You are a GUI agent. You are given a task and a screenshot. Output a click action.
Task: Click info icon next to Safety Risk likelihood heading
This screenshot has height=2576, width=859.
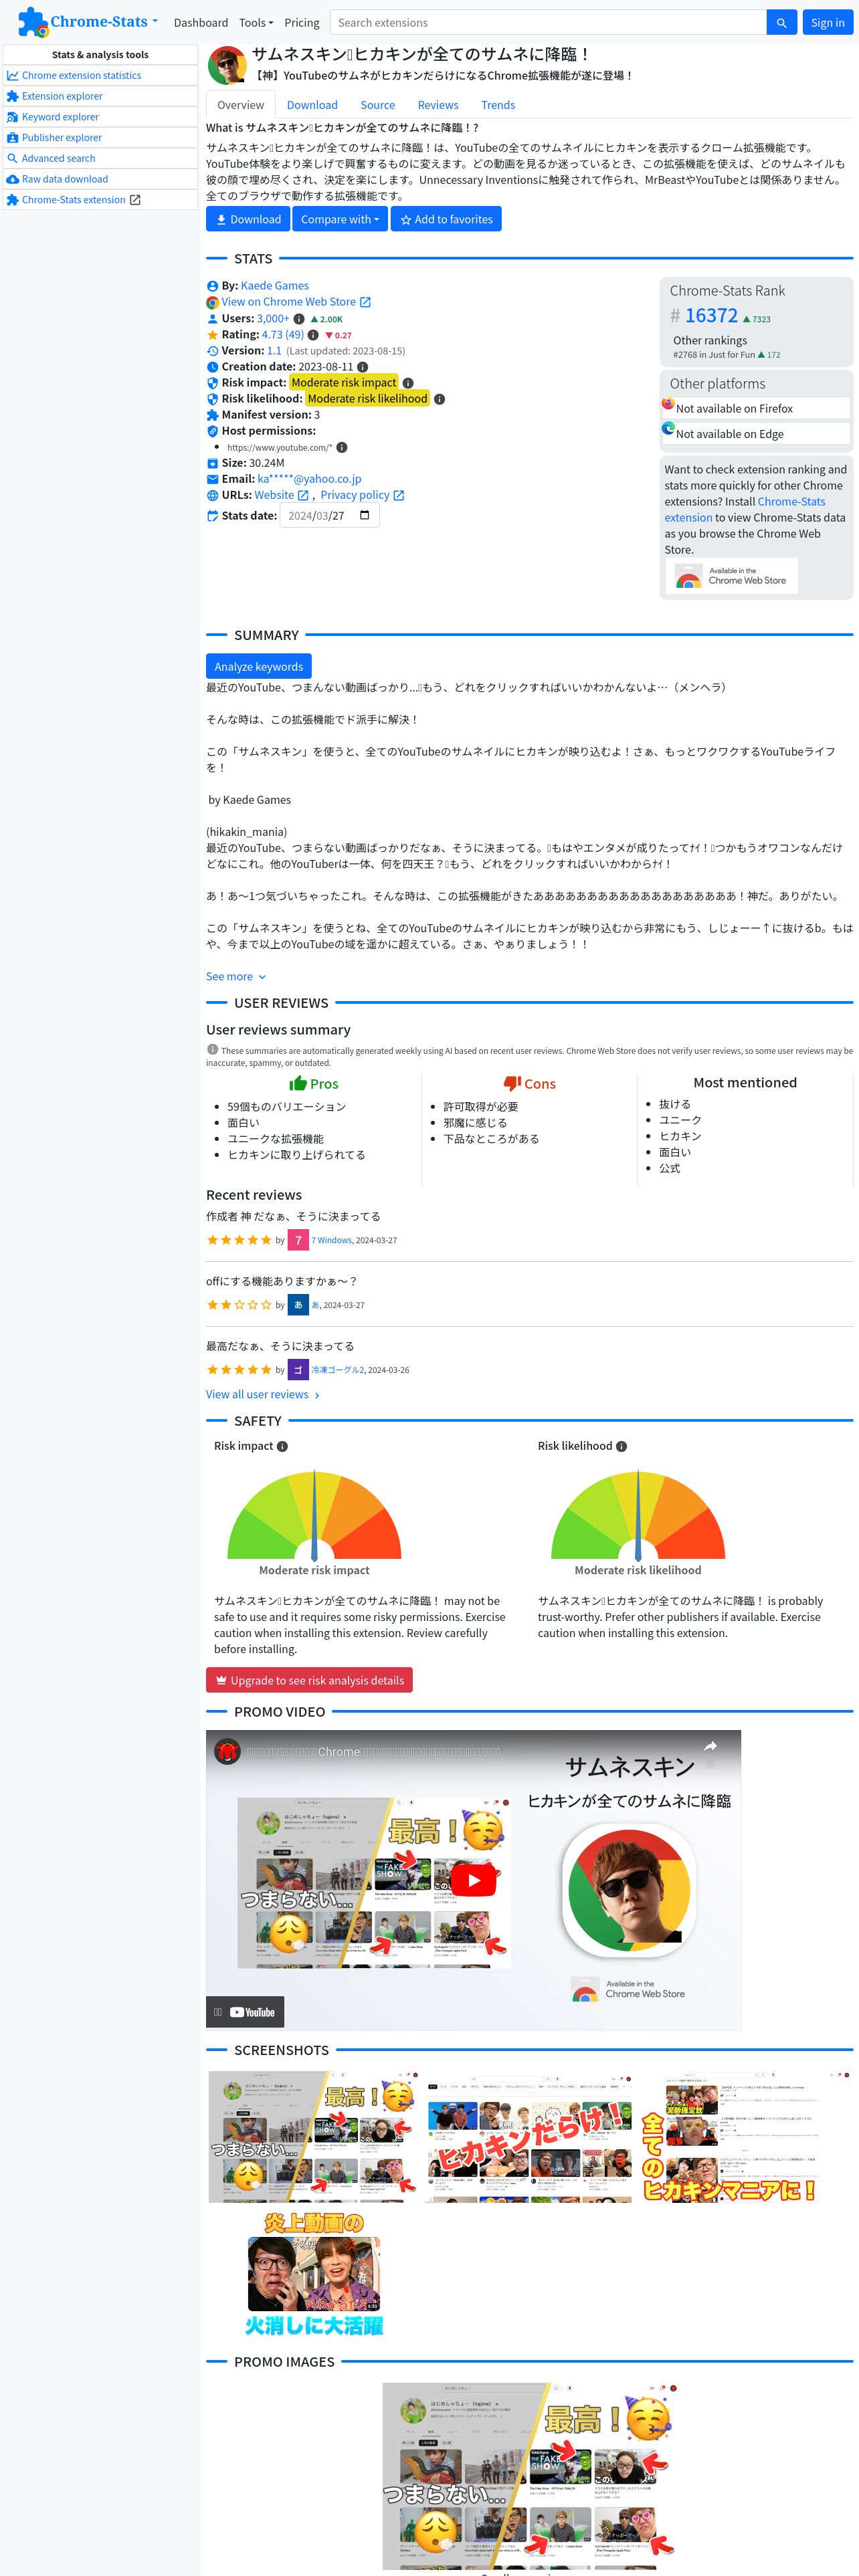coord(621,1446)
